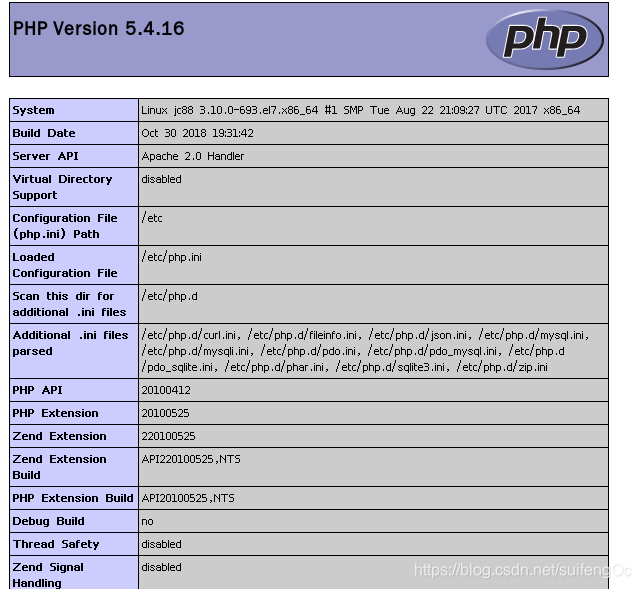Click 'PHP Extension Build' label
Screen dimensions: 641x589
click(x=73, y=498)
